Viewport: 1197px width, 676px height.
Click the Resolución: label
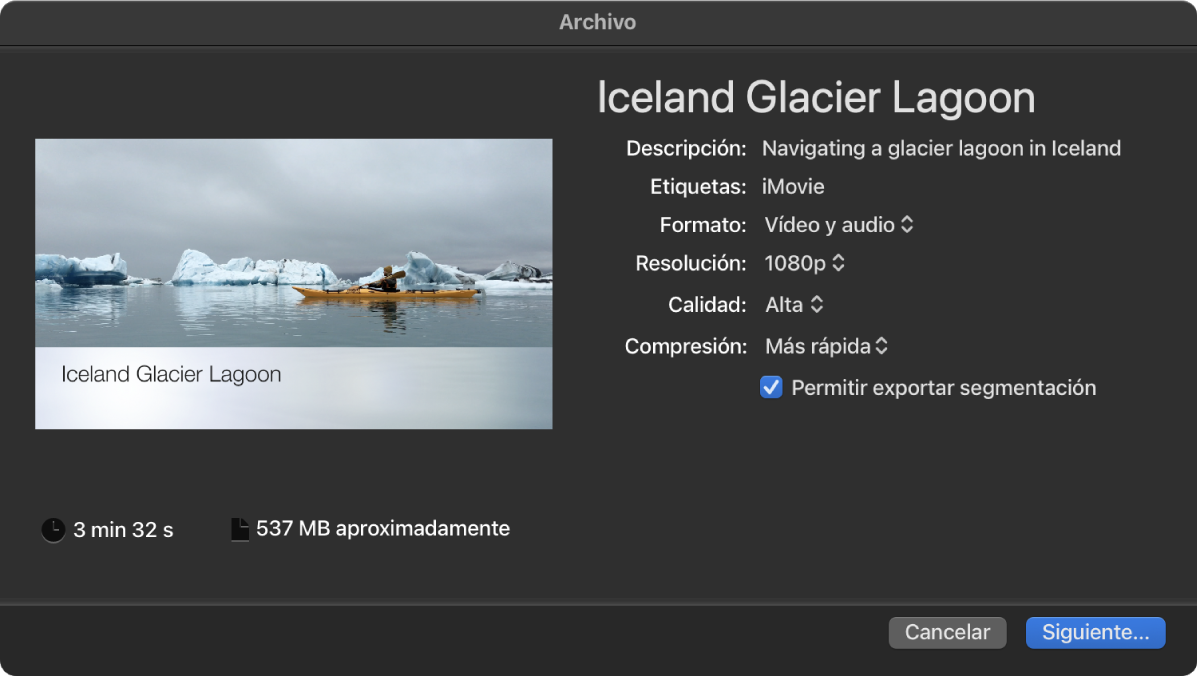pos(691,263)
